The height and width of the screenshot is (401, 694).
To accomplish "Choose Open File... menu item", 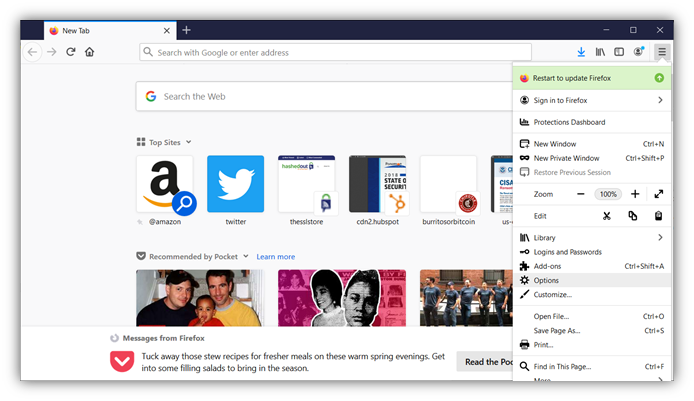I will pos(592,316).
